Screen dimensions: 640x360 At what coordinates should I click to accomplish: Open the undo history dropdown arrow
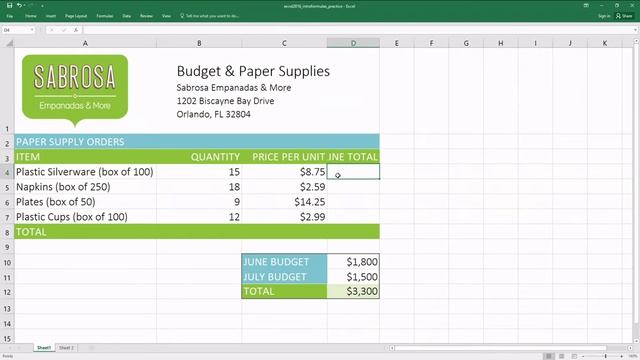coord(24,6)
